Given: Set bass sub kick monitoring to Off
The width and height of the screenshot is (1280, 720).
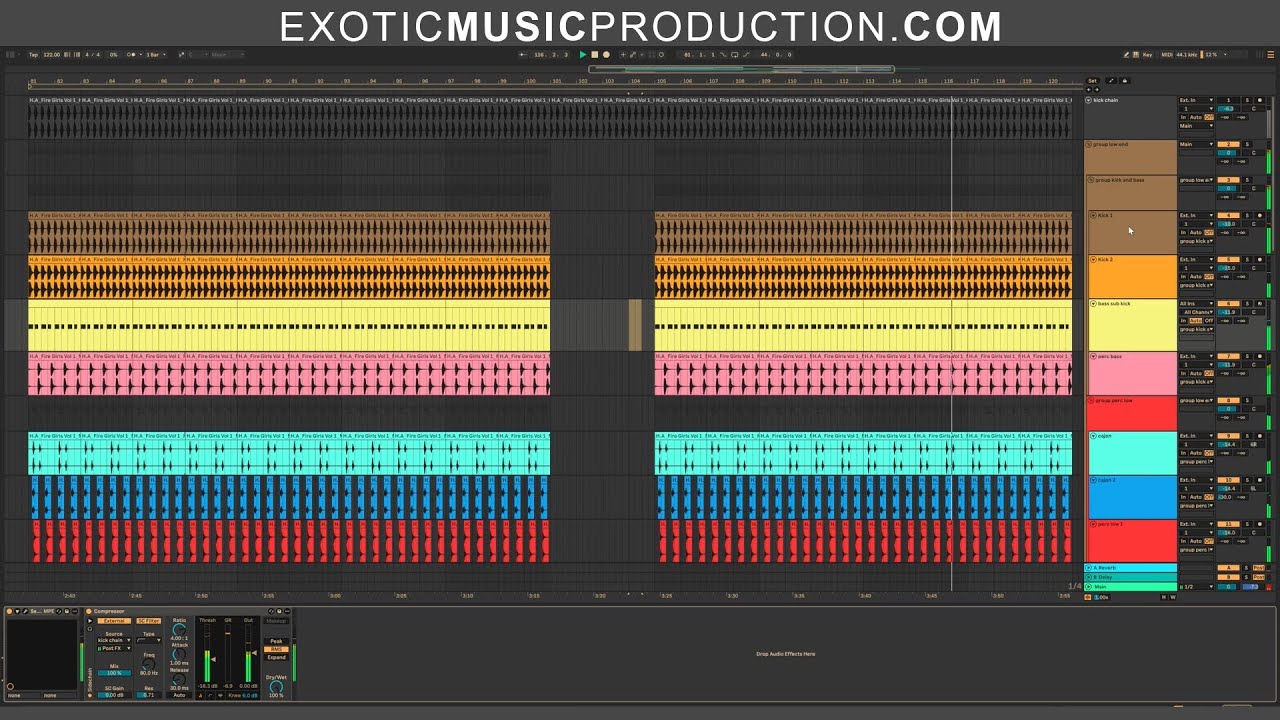Looking at the screenshot, I should pyautogui.click(x=1209, y=320).
